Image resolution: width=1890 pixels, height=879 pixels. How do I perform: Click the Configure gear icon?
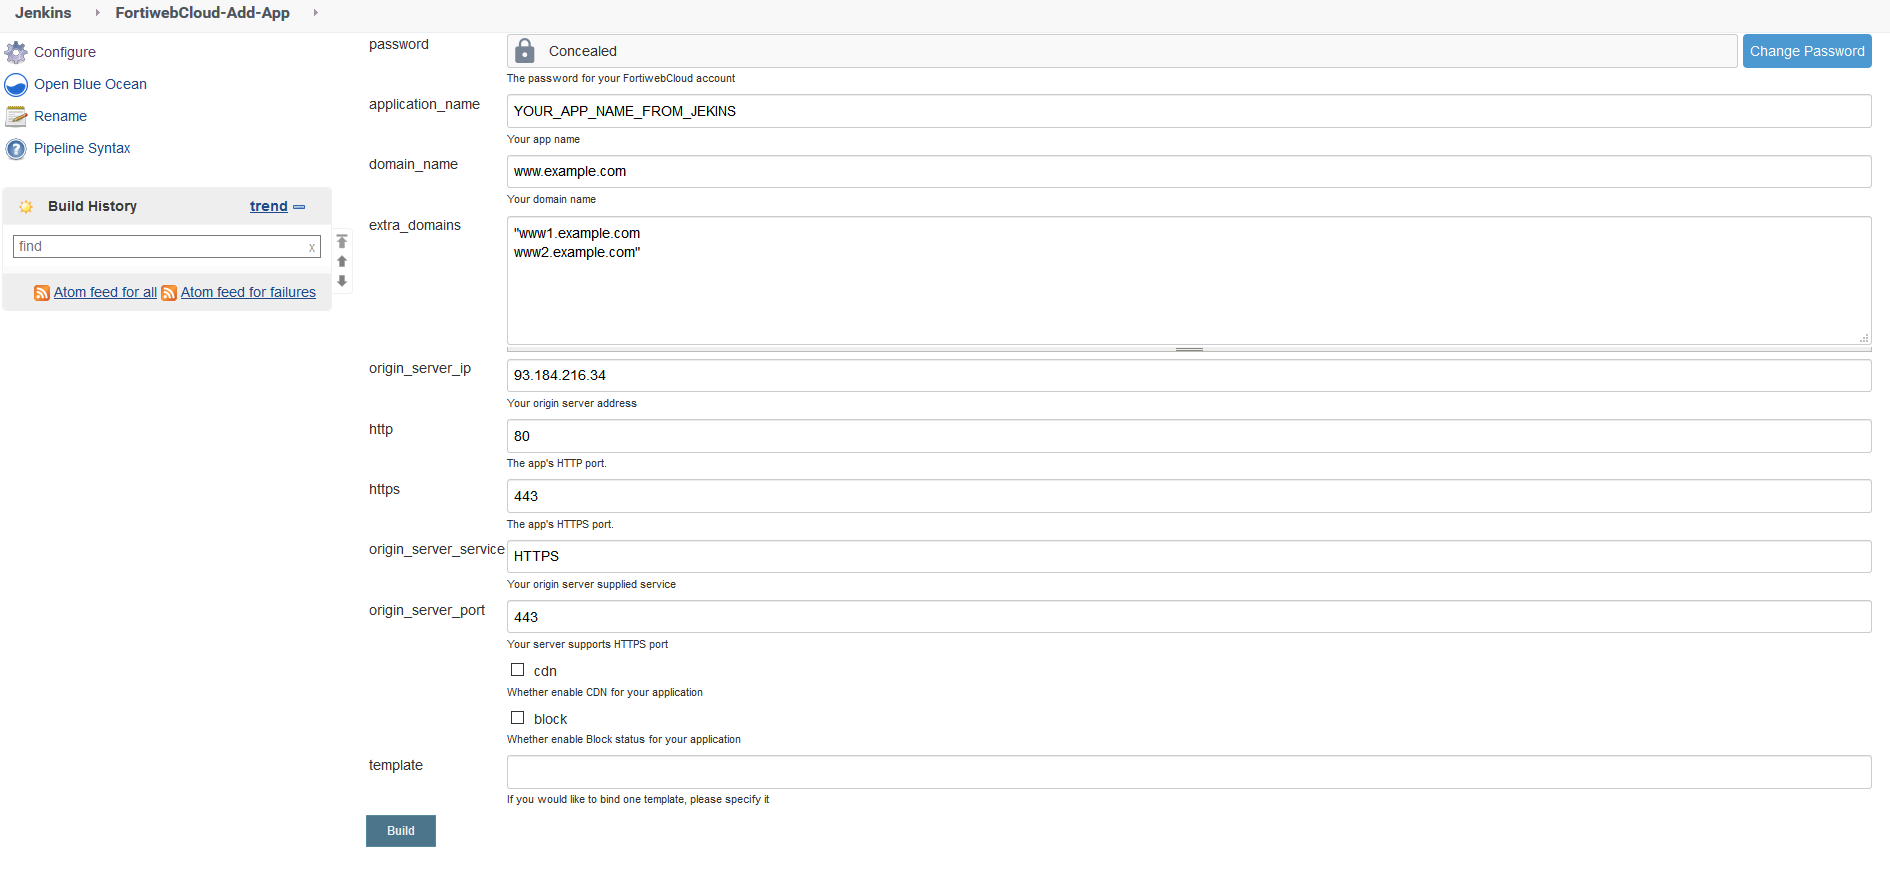(16, 52)
